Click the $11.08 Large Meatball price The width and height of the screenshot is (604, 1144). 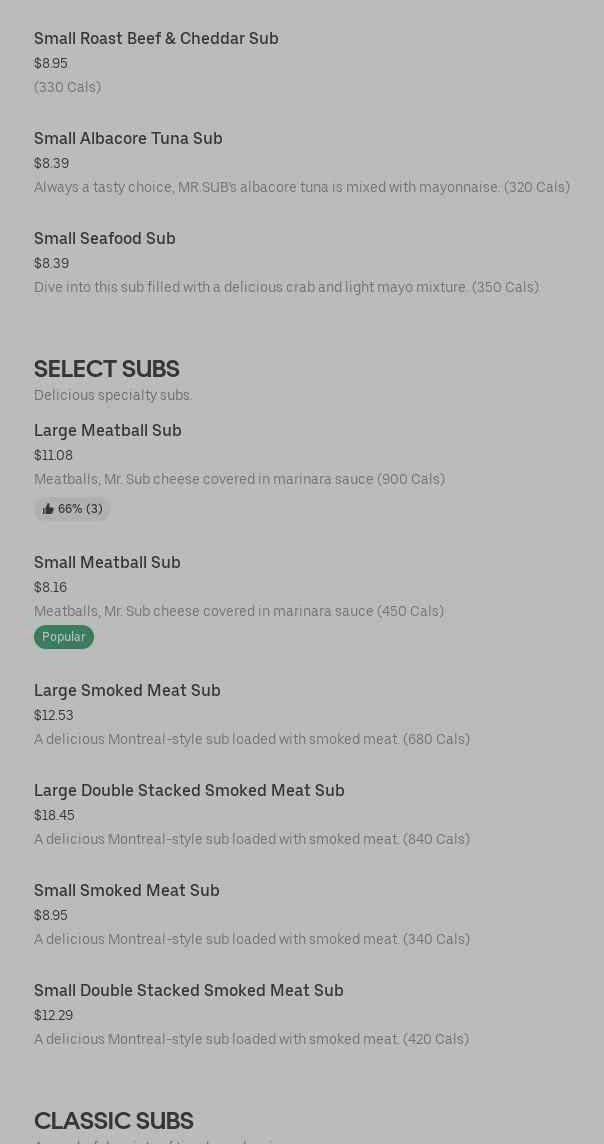click(53, 455)
